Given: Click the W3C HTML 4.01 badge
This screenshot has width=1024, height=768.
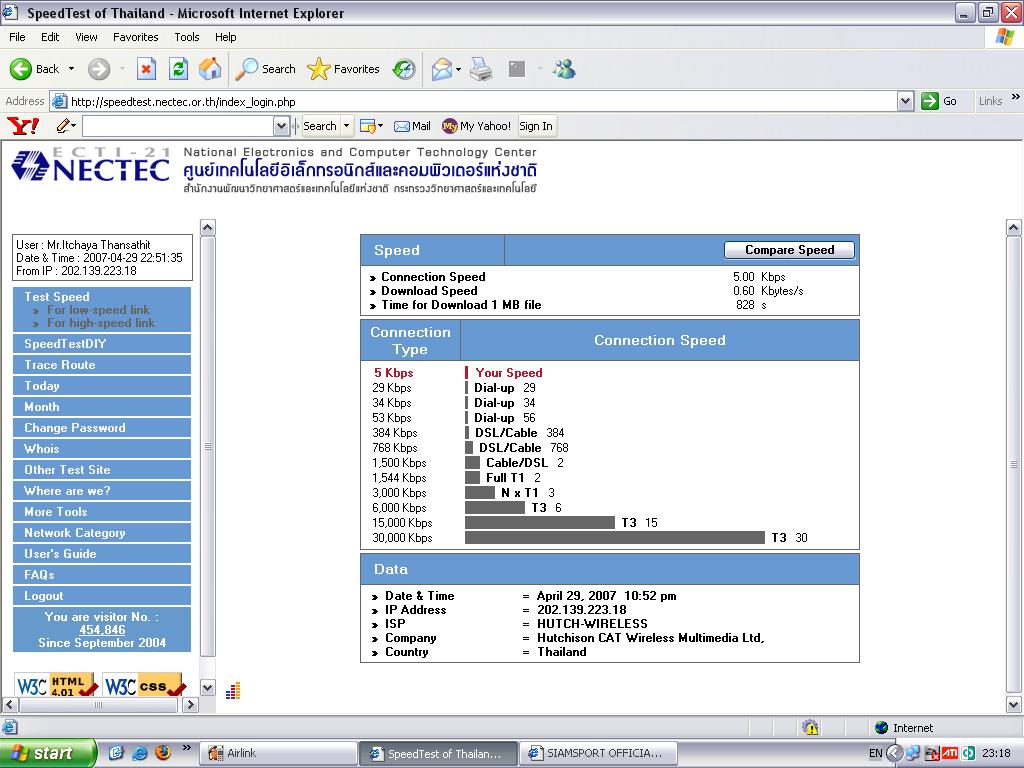Looking at the screenshot, I should pyautogui.click(x=57, y=685).
